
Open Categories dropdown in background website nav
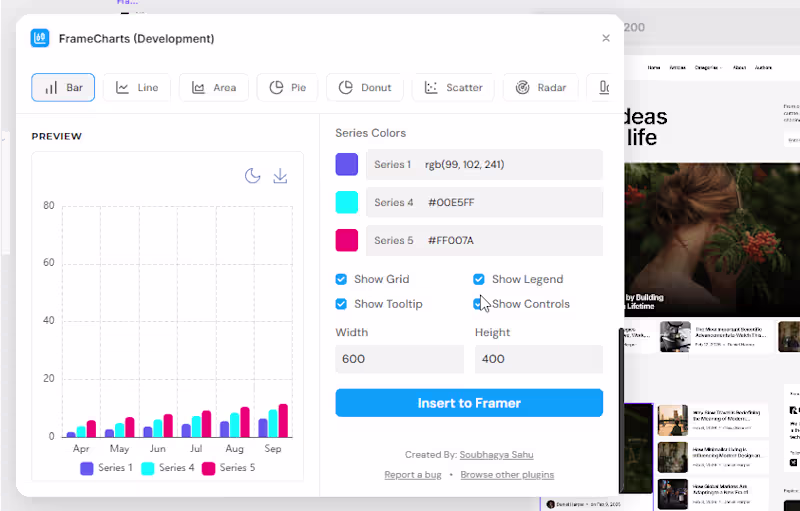[708, 67]
